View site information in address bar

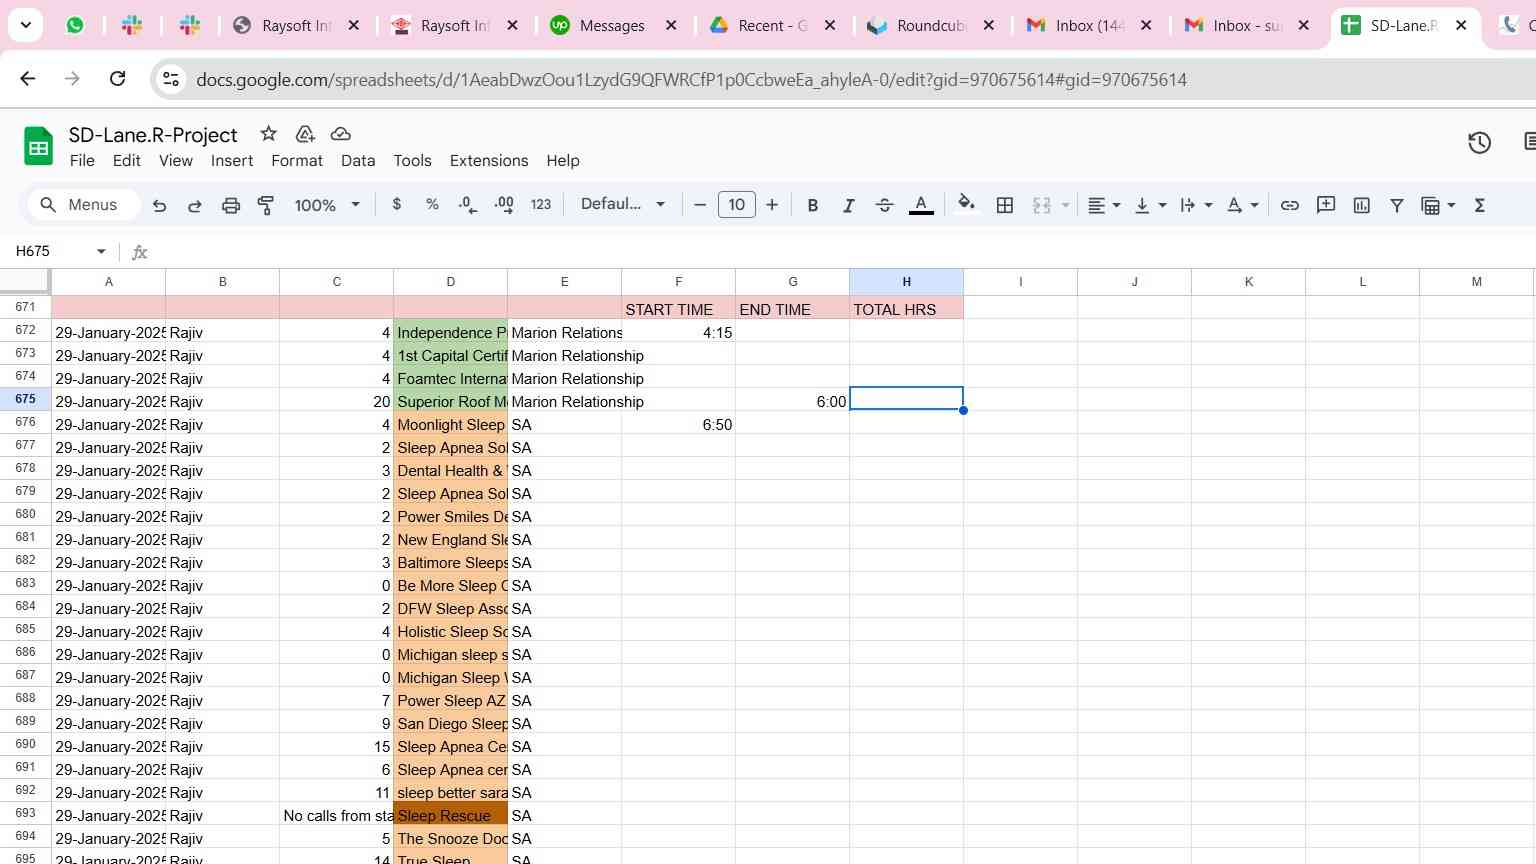171,79
